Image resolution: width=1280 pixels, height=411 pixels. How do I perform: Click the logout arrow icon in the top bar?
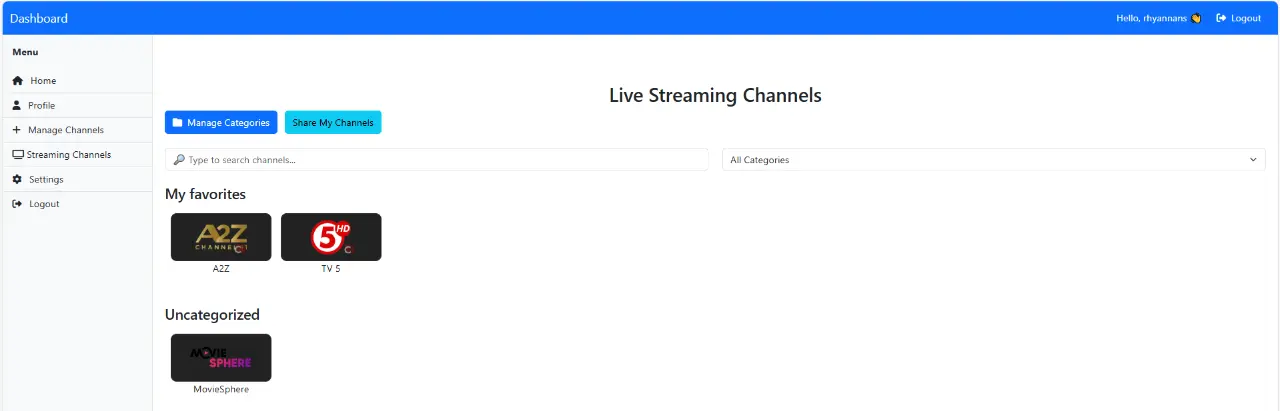(x=1221, y=18)
